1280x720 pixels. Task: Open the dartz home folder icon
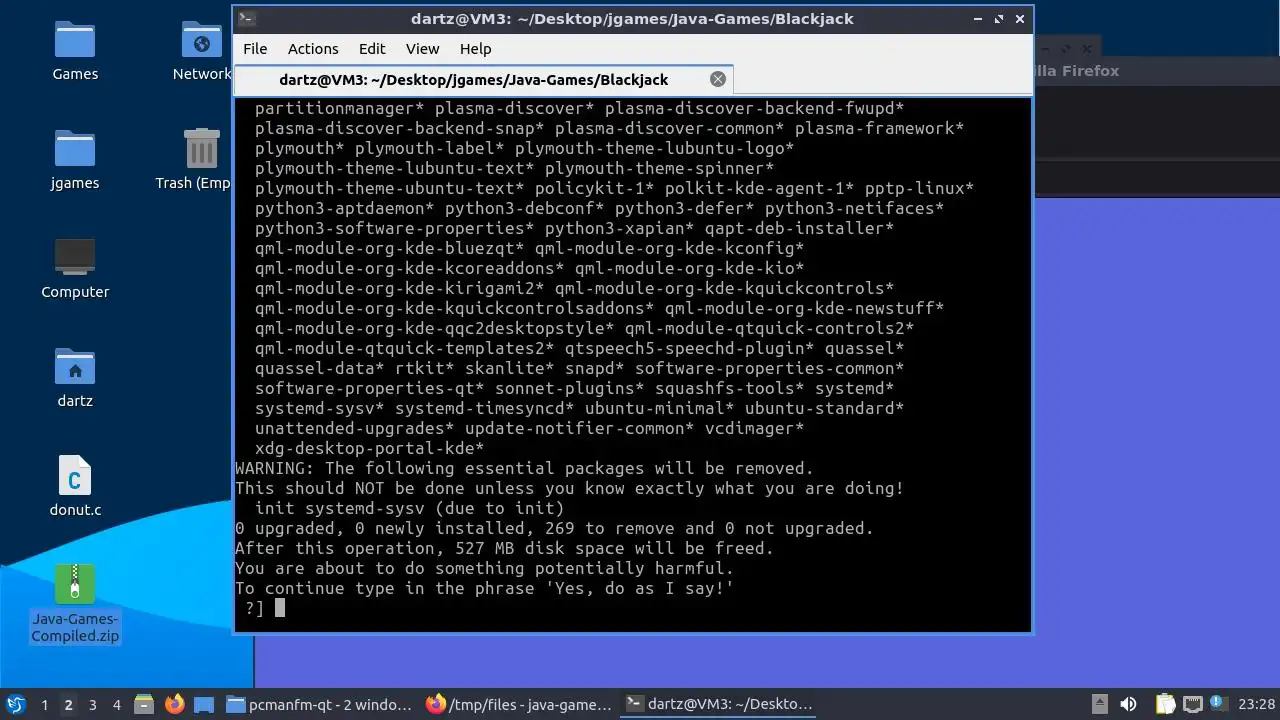[x=75, y=378]
